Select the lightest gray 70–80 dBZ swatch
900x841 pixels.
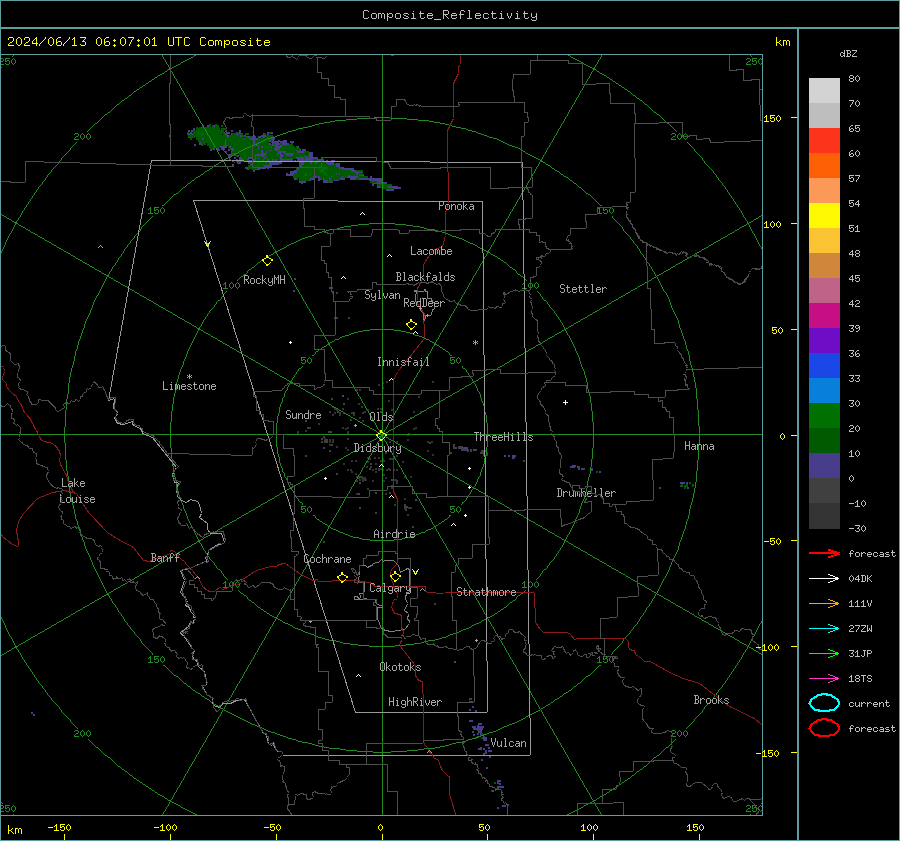coord(824,90)
